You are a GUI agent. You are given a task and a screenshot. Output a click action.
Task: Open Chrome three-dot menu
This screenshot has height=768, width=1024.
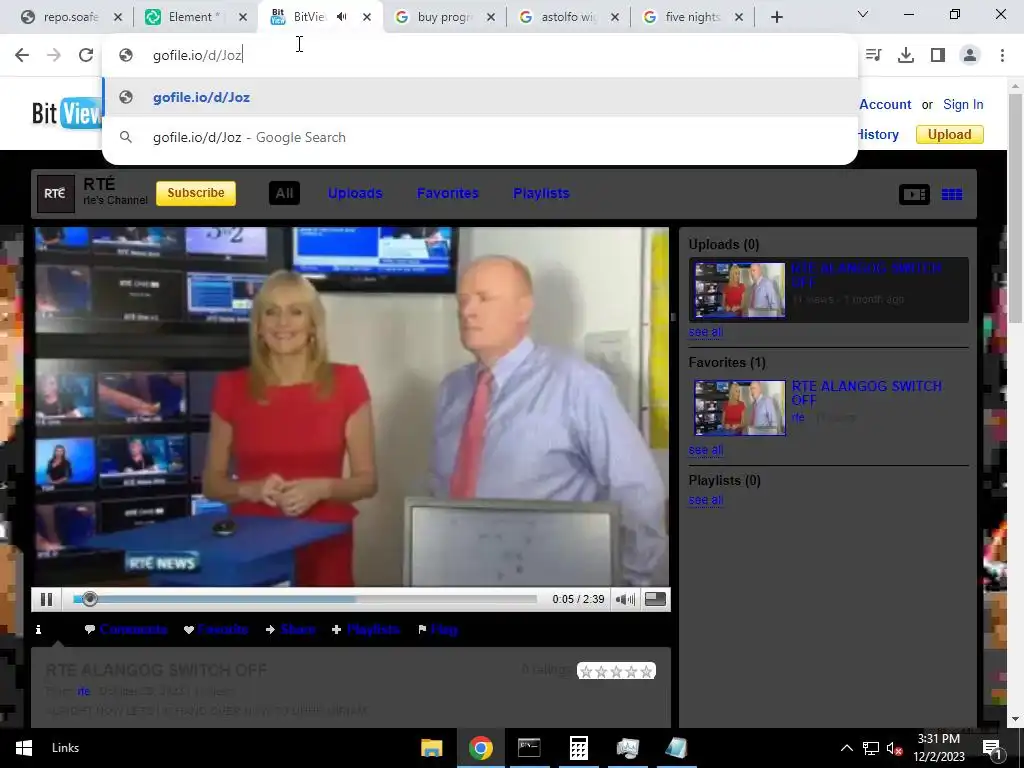[x=1002, y=55]
